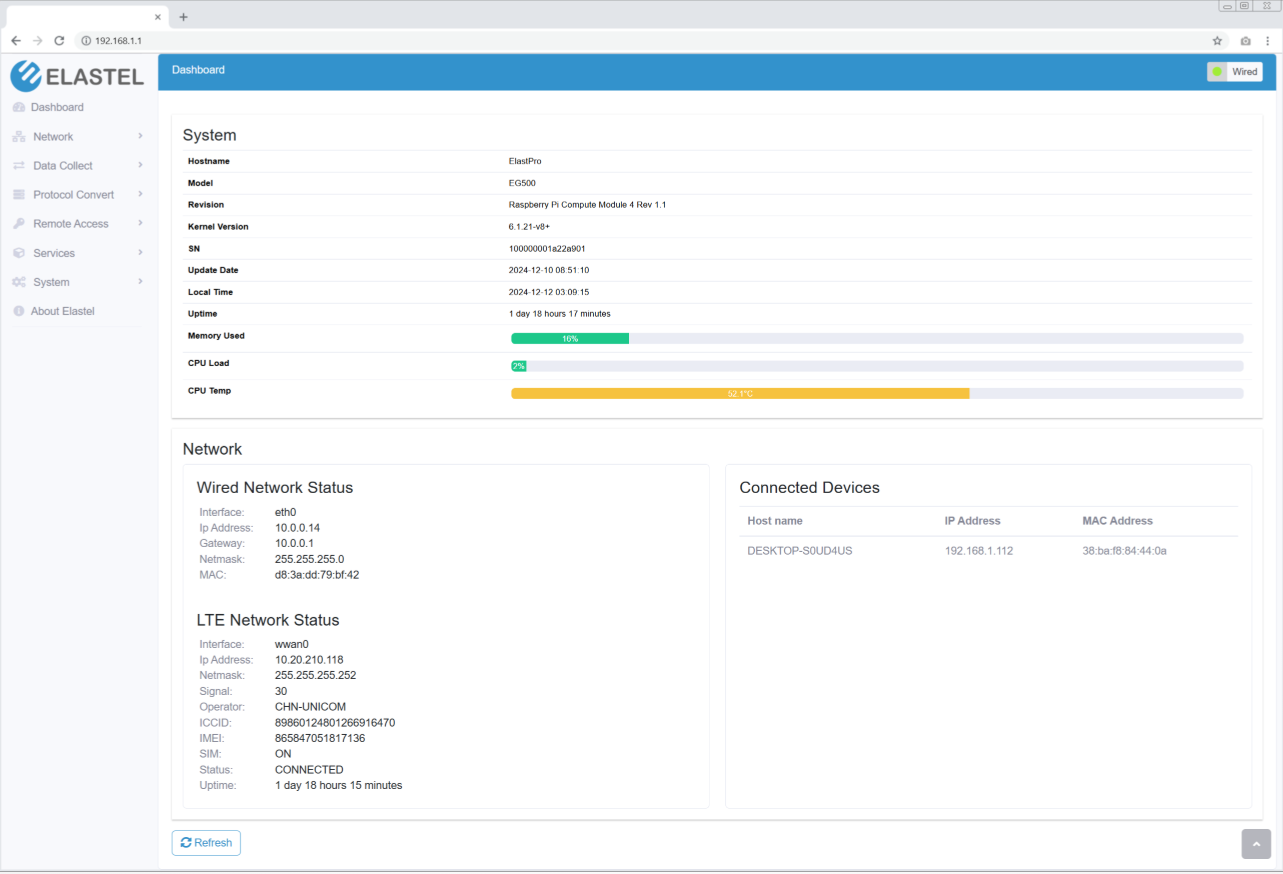Click the LTE status CONNECTED

coord(309,770)
